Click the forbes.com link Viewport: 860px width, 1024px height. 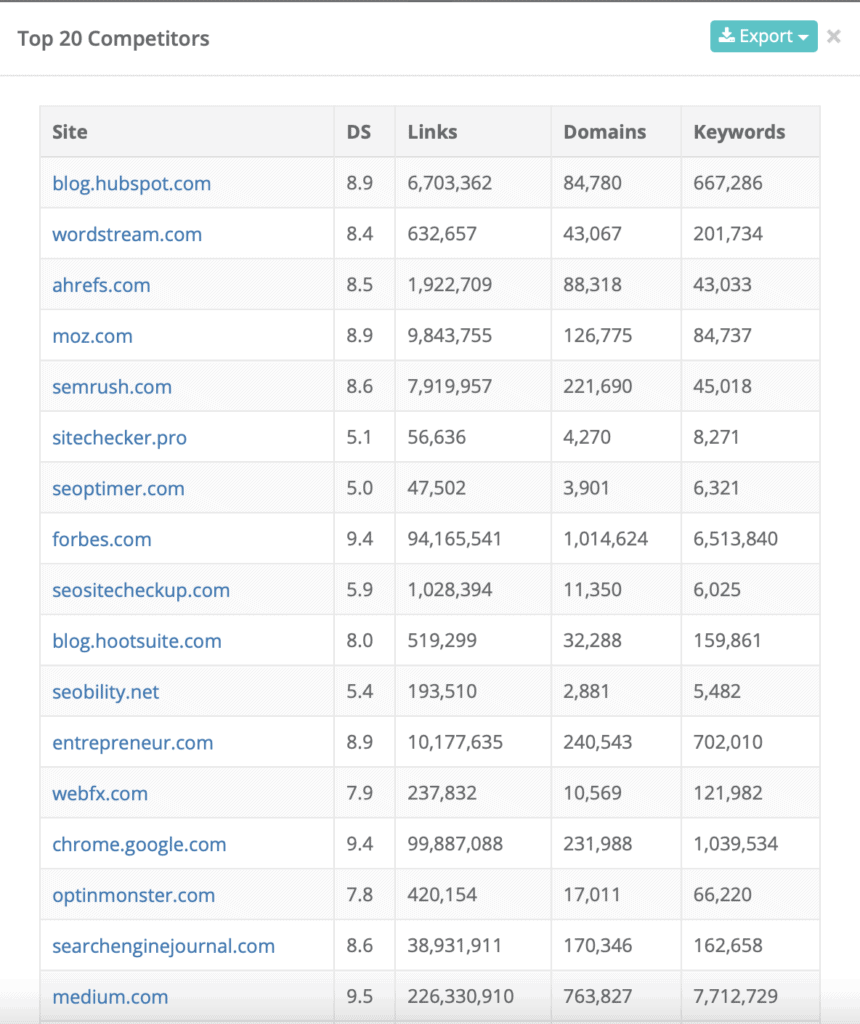(x=102, y=540)
